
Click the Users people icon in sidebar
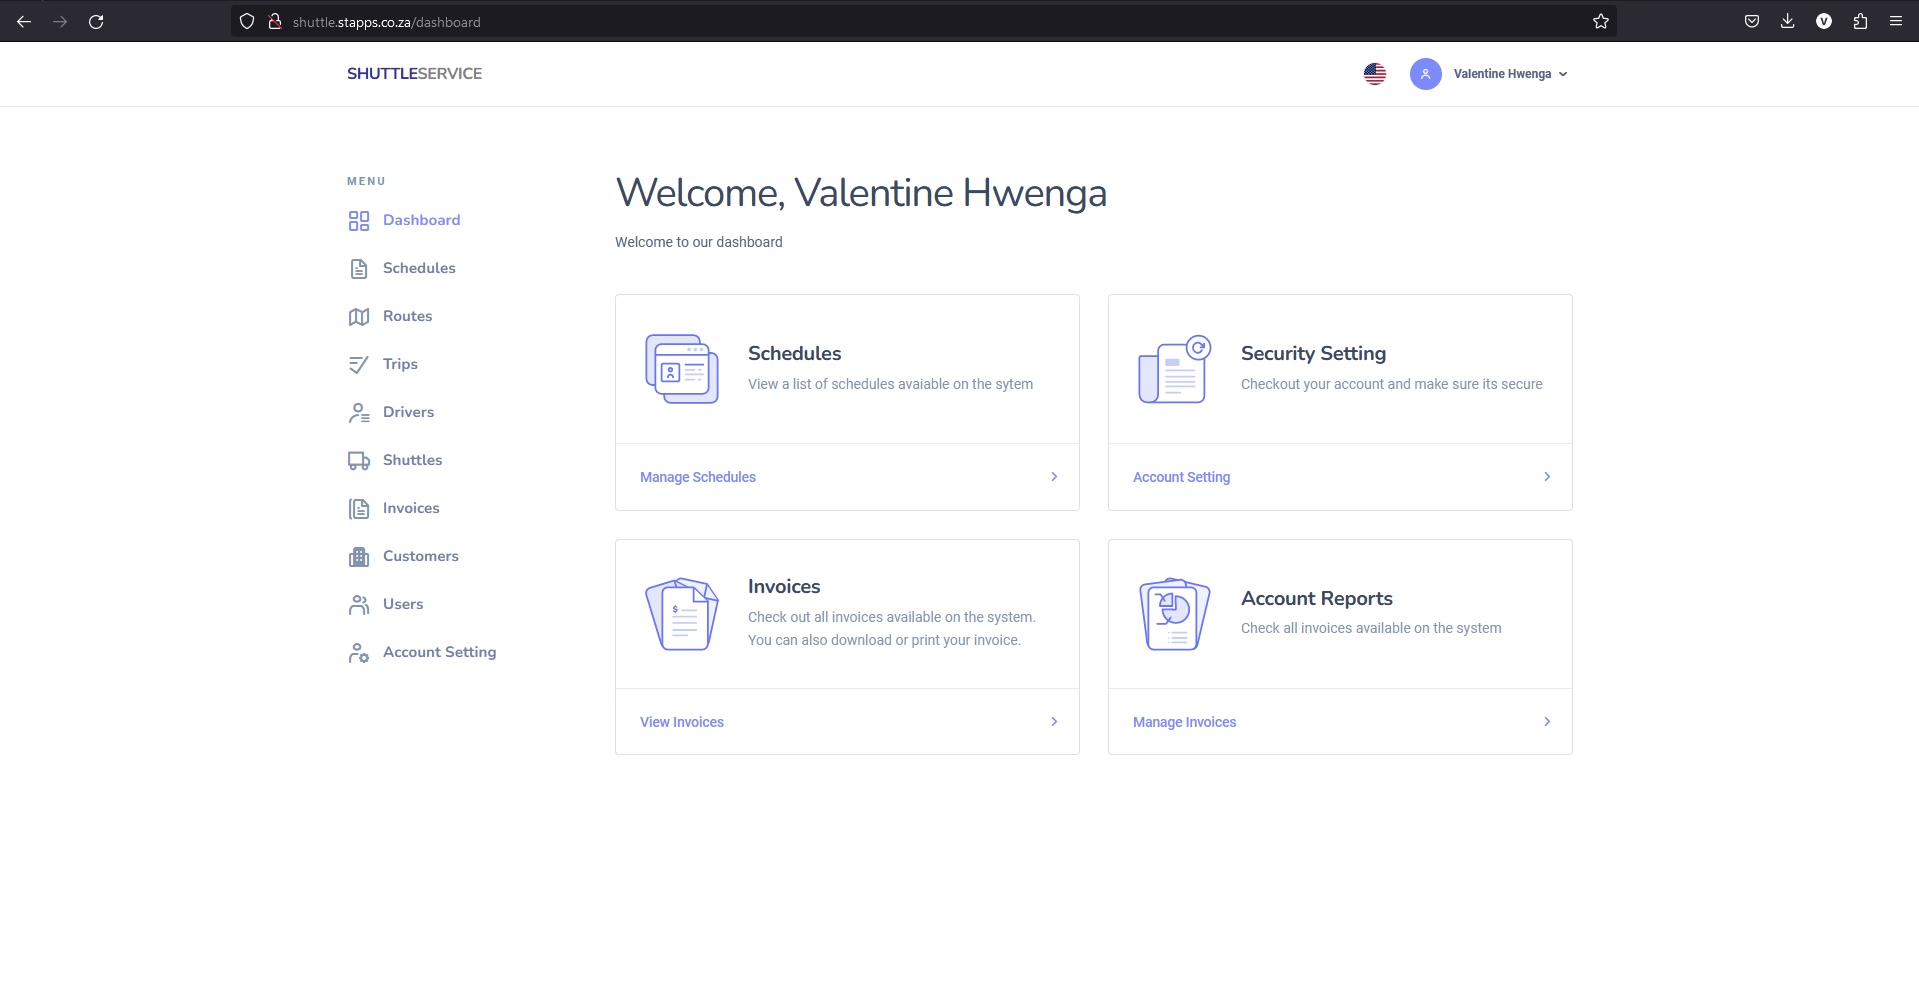click(x=359, y=605)
